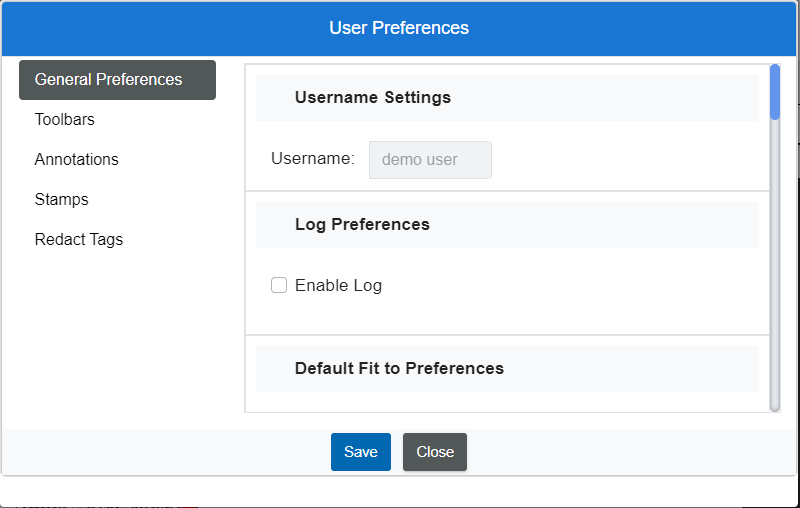
Task: Open the Redact Tags section
Action: 79,239
